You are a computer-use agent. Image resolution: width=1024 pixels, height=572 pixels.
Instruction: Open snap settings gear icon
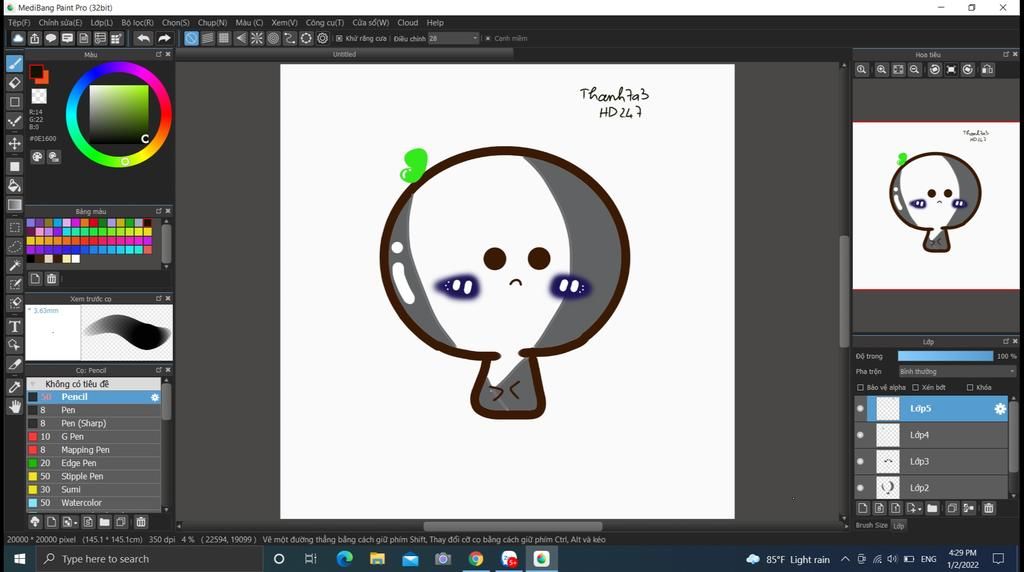click(323, 39)
